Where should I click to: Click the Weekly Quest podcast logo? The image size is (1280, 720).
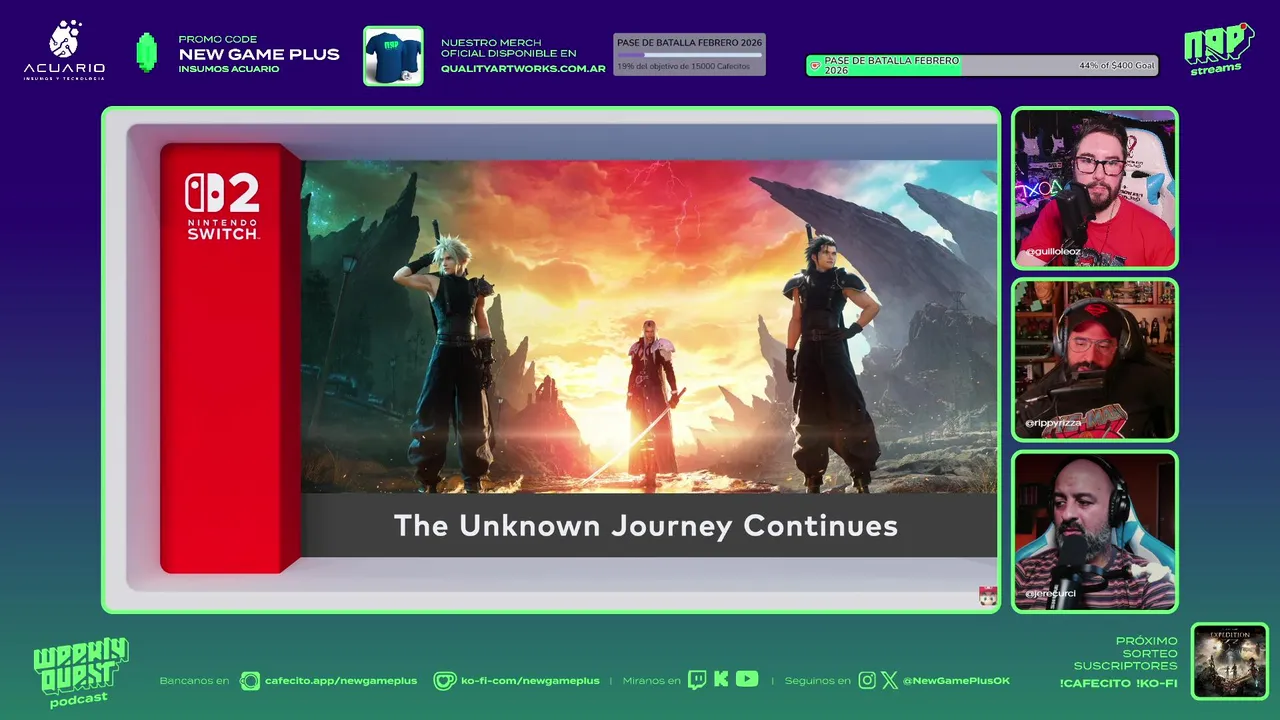click(x=80, y=673)
